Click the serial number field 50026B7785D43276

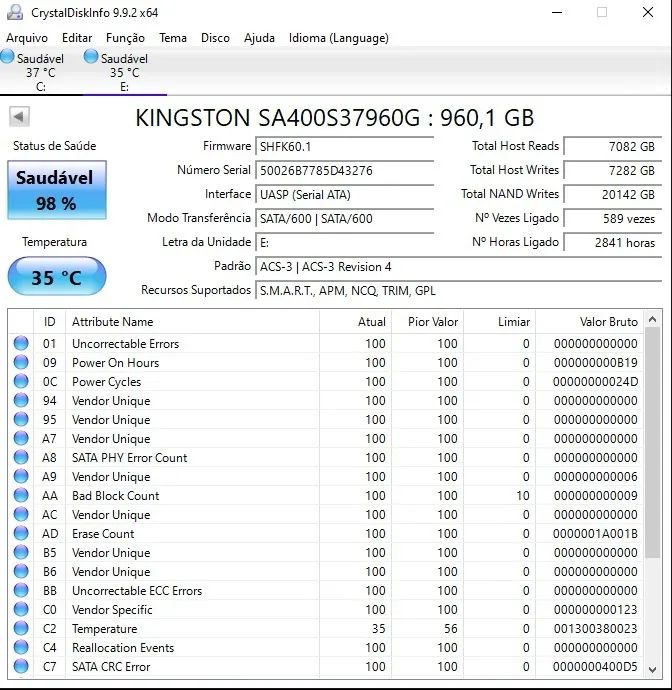(x=345, y=171)
